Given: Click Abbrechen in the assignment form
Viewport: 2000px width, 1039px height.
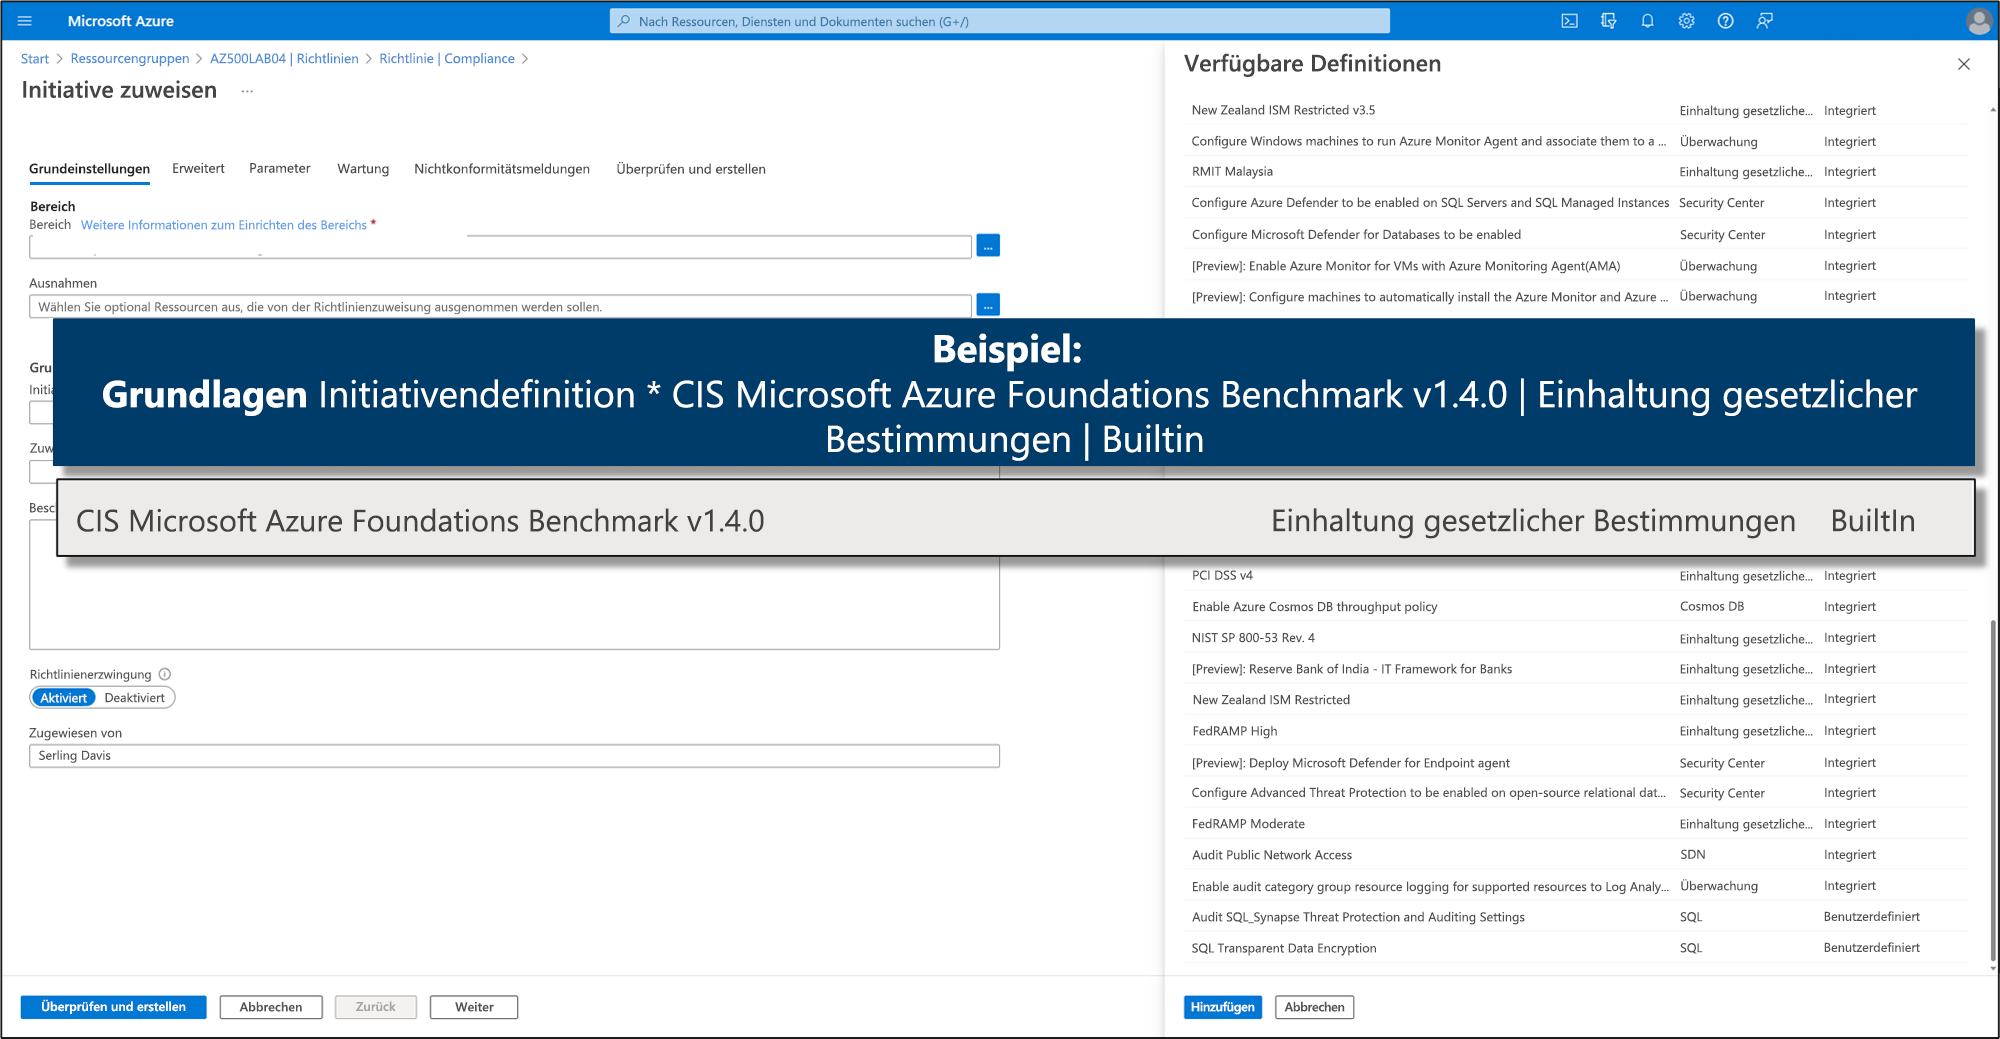Looking at the screenshot, I should [x=271, y=1007].
